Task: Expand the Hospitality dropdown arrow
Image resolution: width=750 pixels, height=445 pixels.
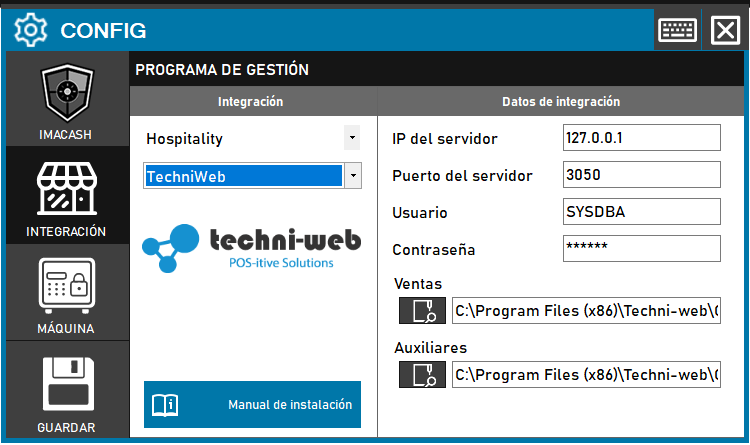Action: click(351, 137)
